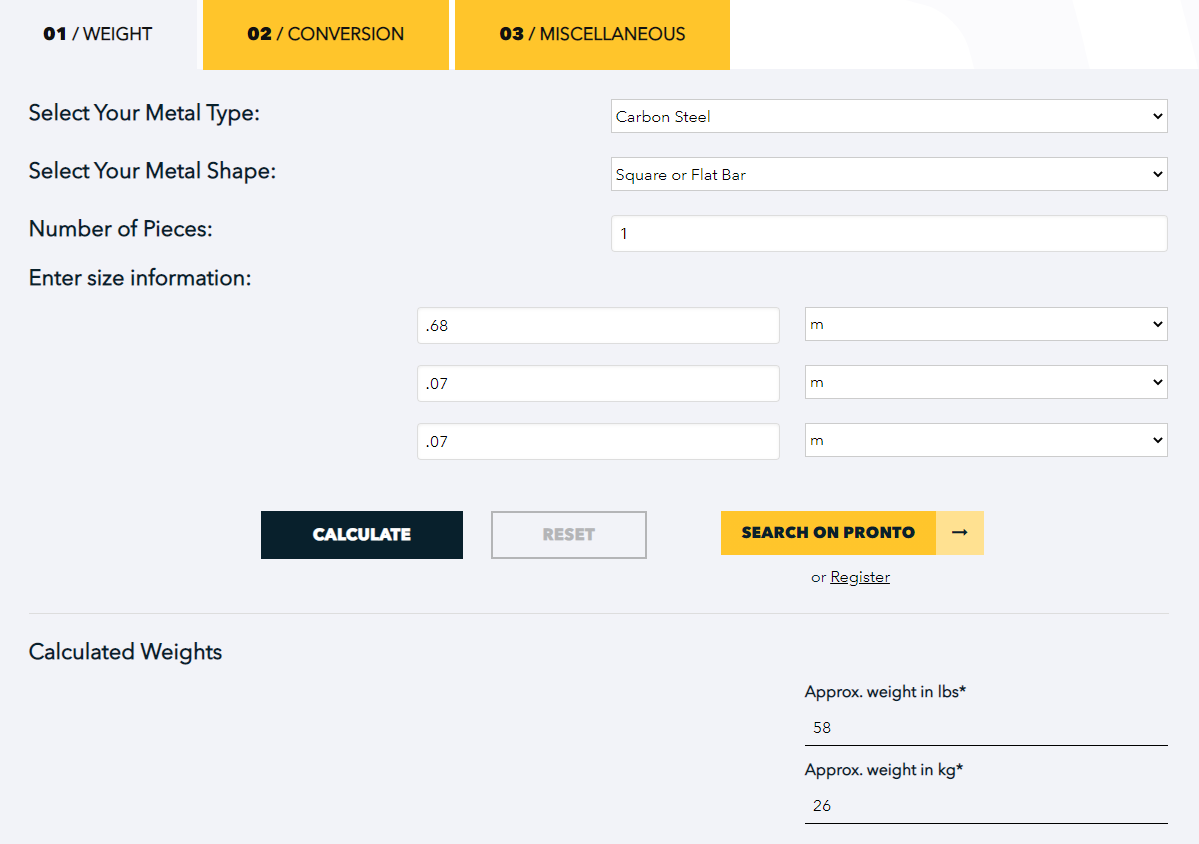Viewport: 1199px width, 844px height.
Task: Click the first size field containing .68
Action: 597,325
